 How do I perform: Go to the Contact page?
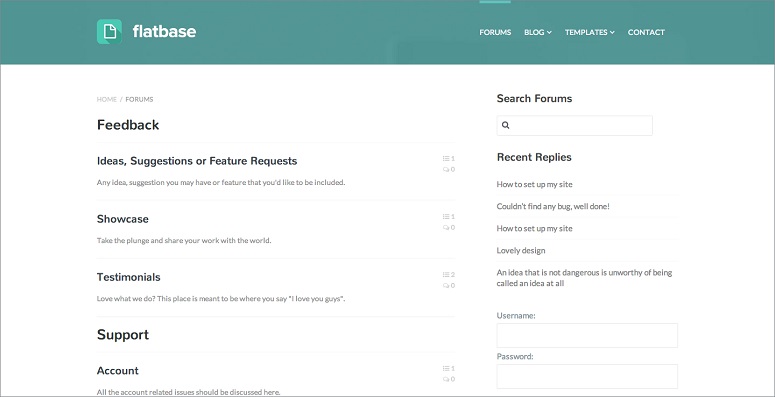[646, 32]
